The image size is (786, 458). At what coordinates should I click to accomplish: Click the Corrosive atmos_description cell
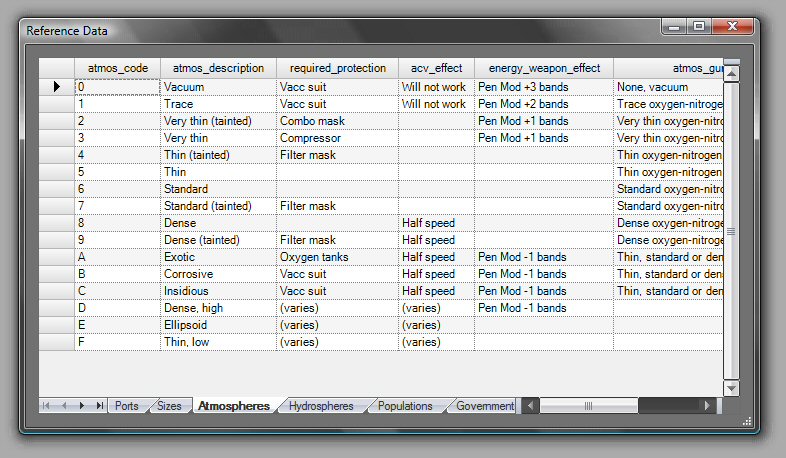(218, 274)
